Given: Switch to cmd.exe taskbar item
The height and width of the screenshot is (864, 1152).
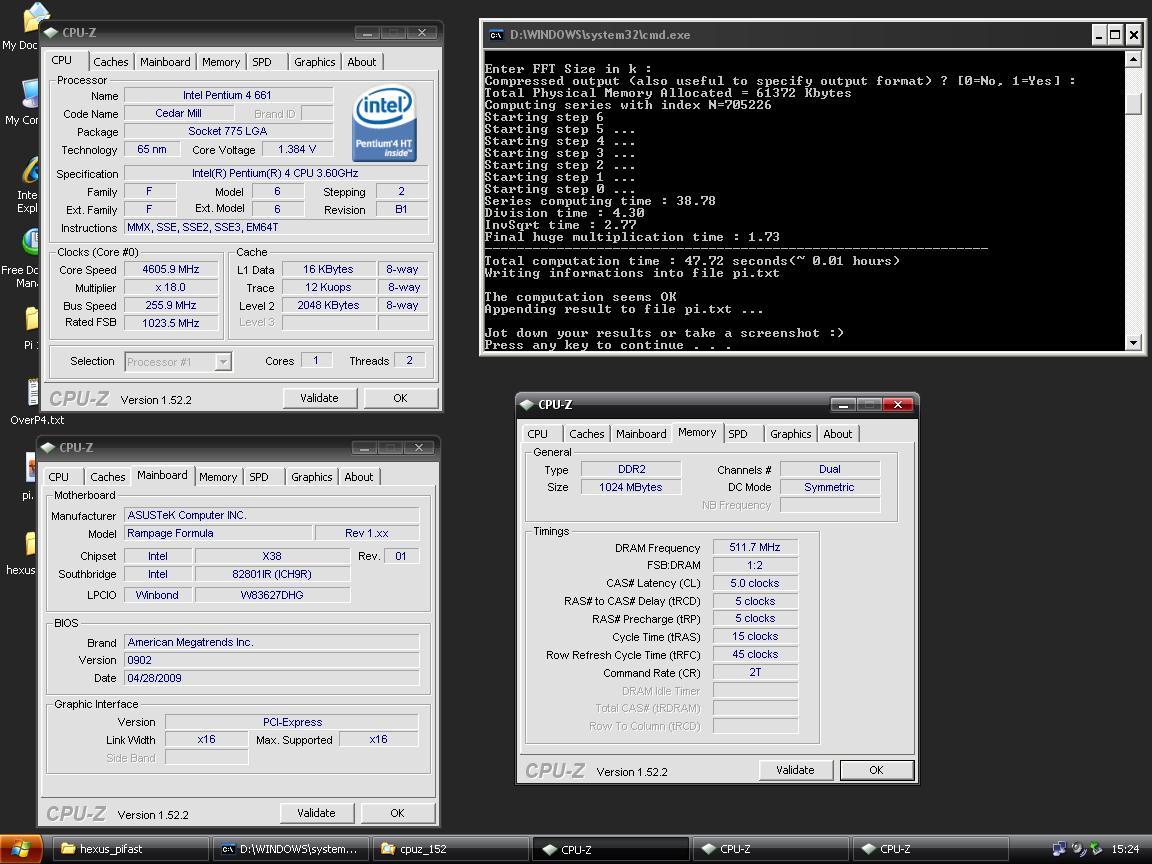Looking at the screenshot, I should tap(292, 849).
